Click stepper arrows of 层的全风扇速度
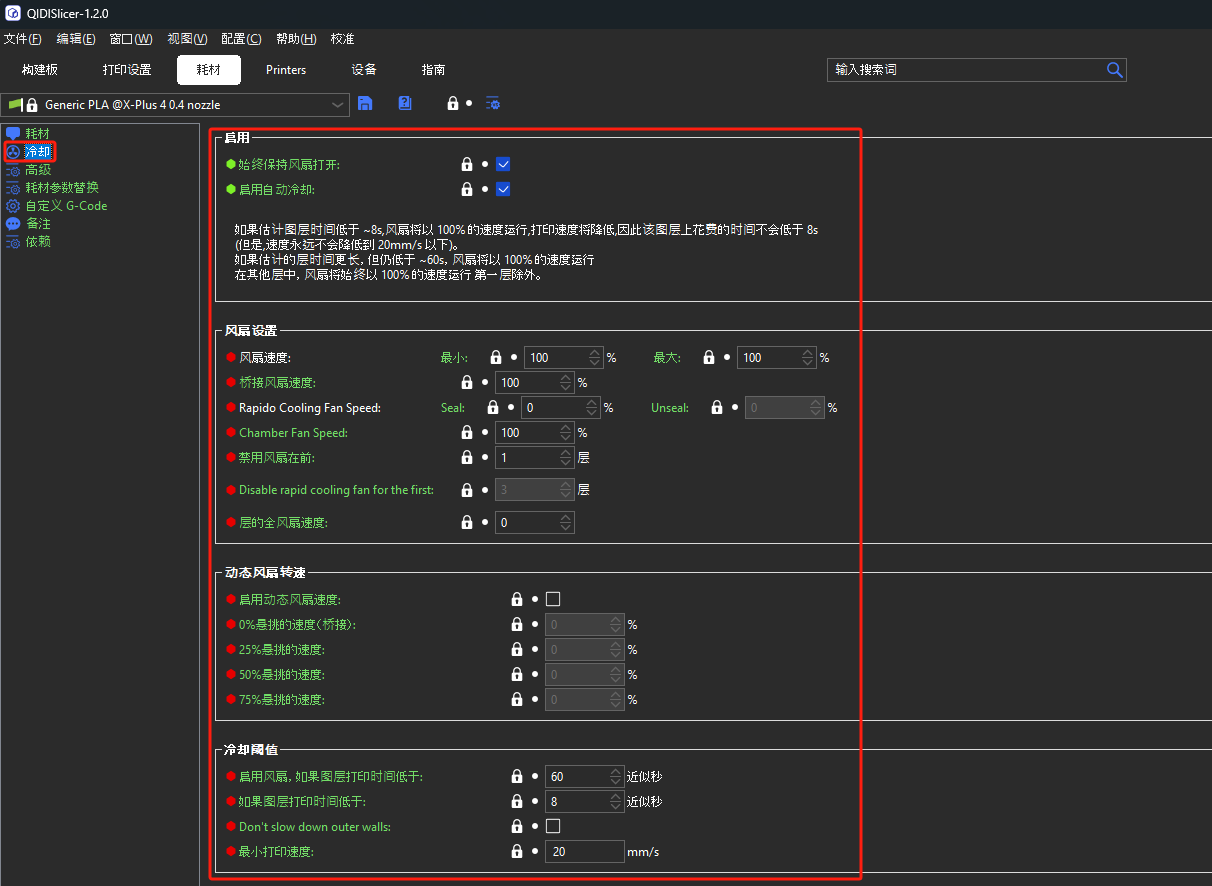The width and height of the screenshot is (1212, 886). [x=566, y=522]
